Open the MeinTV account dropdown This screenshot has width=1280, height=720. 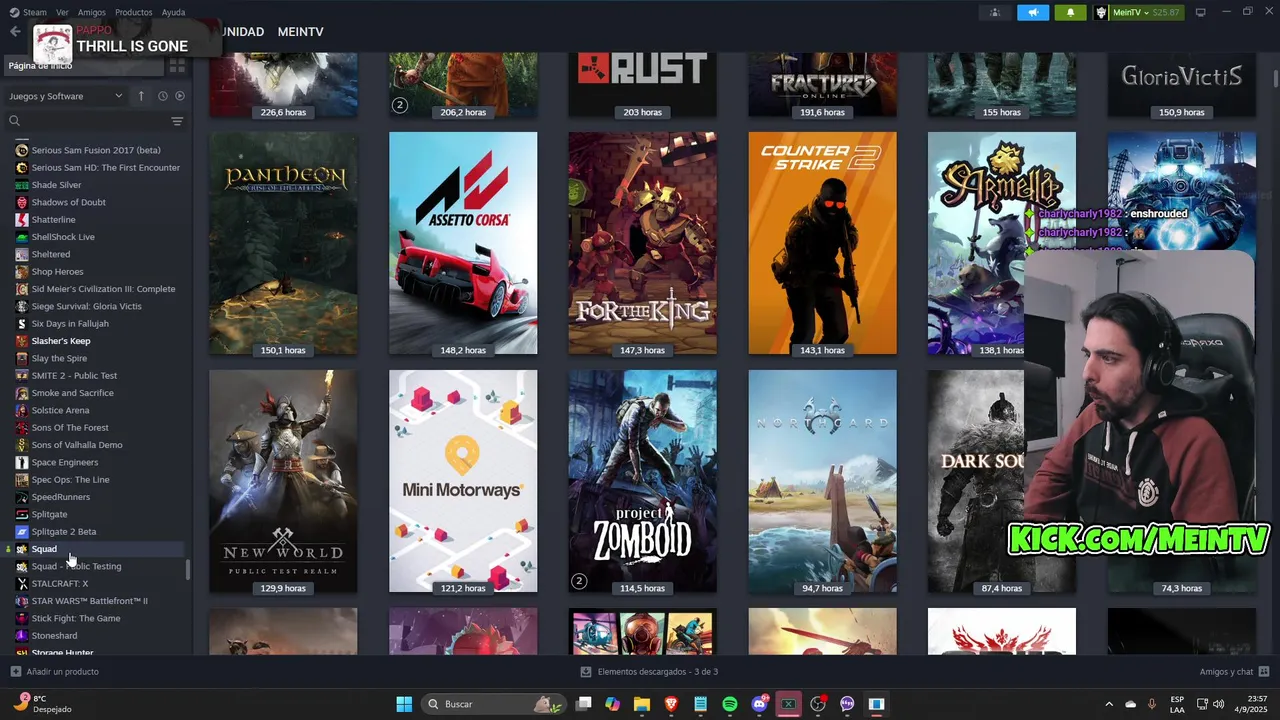click(1138, 12)
